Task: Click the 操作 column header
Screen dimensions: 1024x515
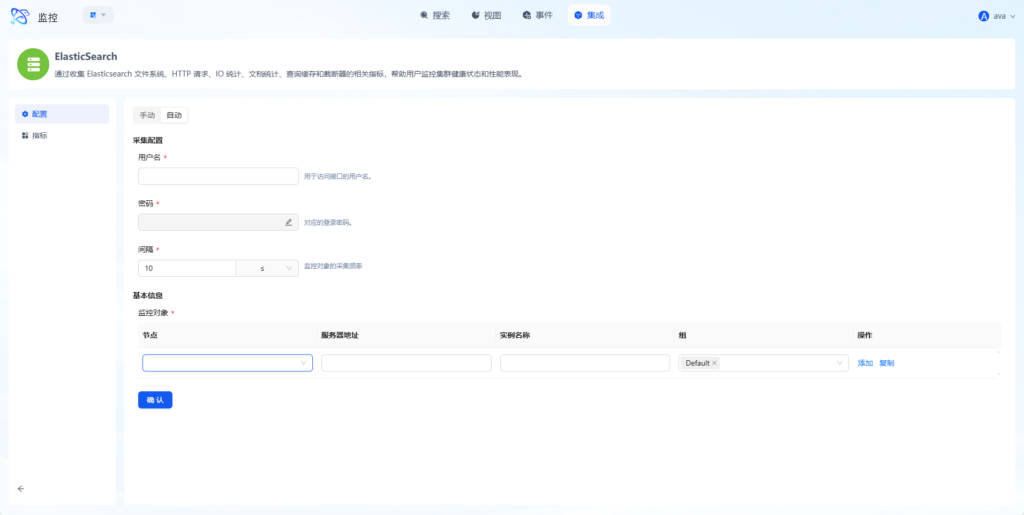Action: point(865,336)
